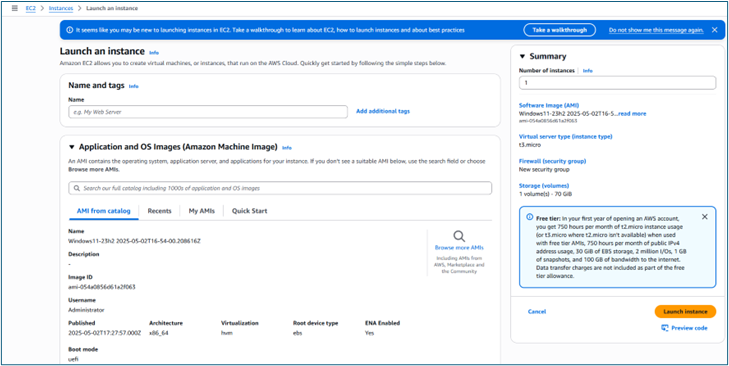
Task: Collapse the Application and OS Images section
Action: [x=72, y=147]
